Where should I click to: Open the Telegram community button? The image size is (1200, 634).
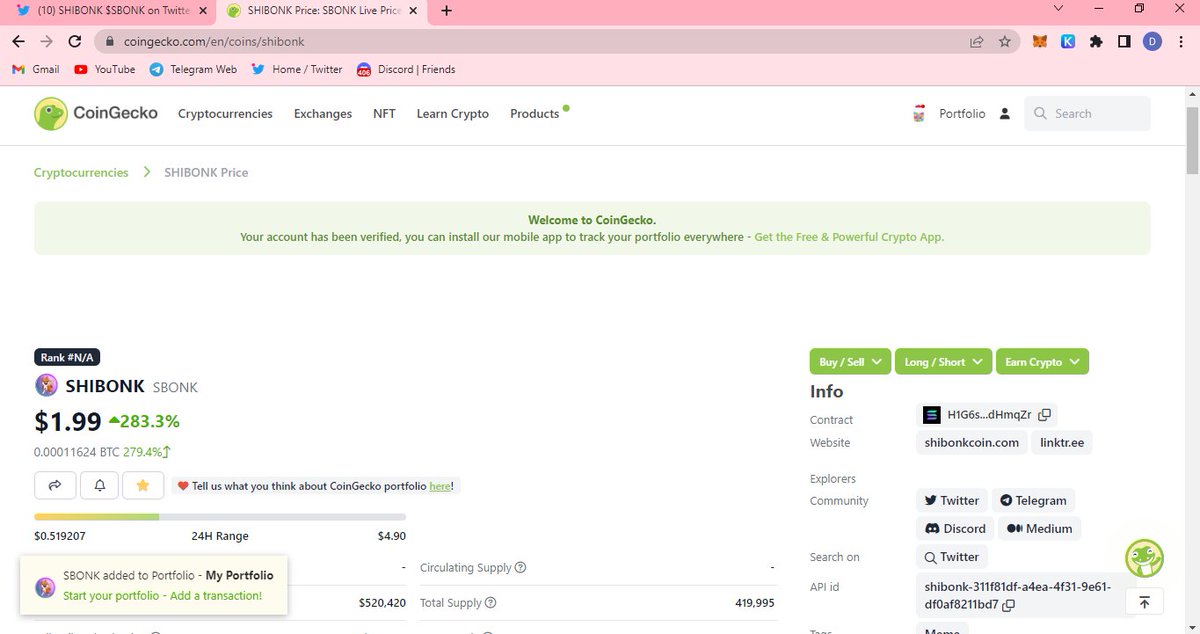click(1034, 500)
